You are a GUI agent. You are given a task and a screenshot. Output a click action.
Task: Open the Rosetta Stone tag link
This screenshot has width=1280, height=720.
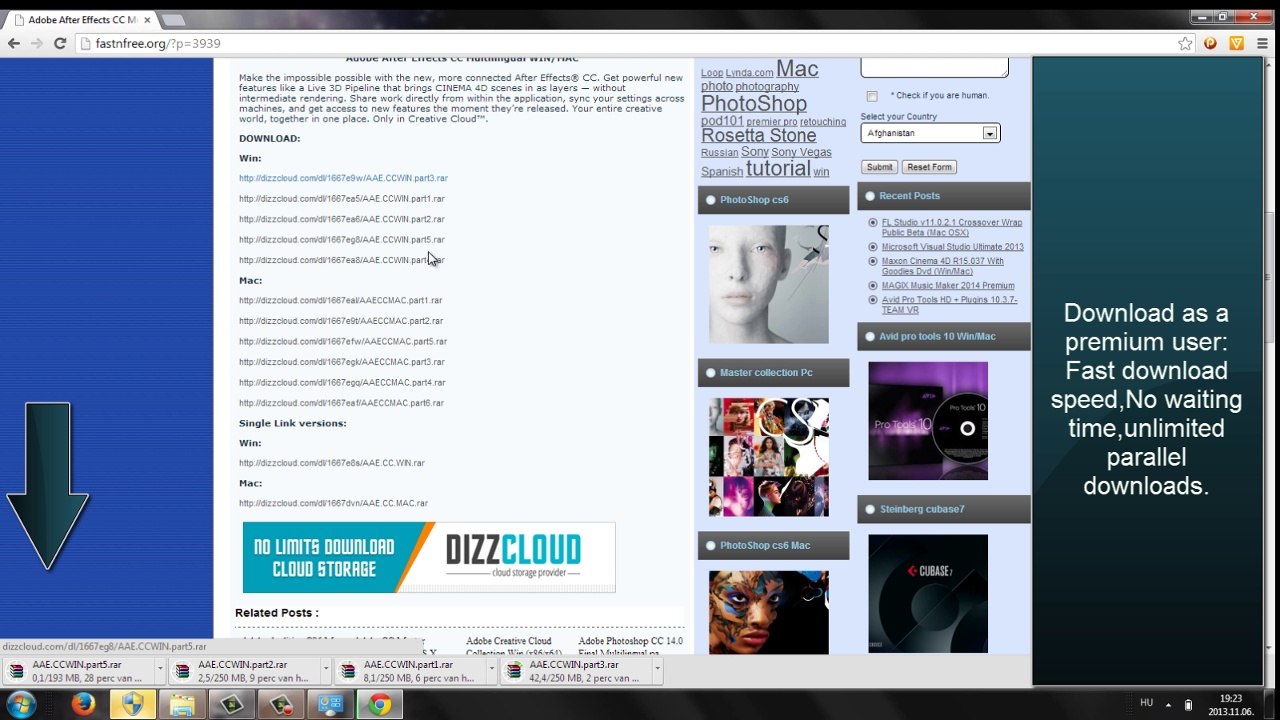758,136
